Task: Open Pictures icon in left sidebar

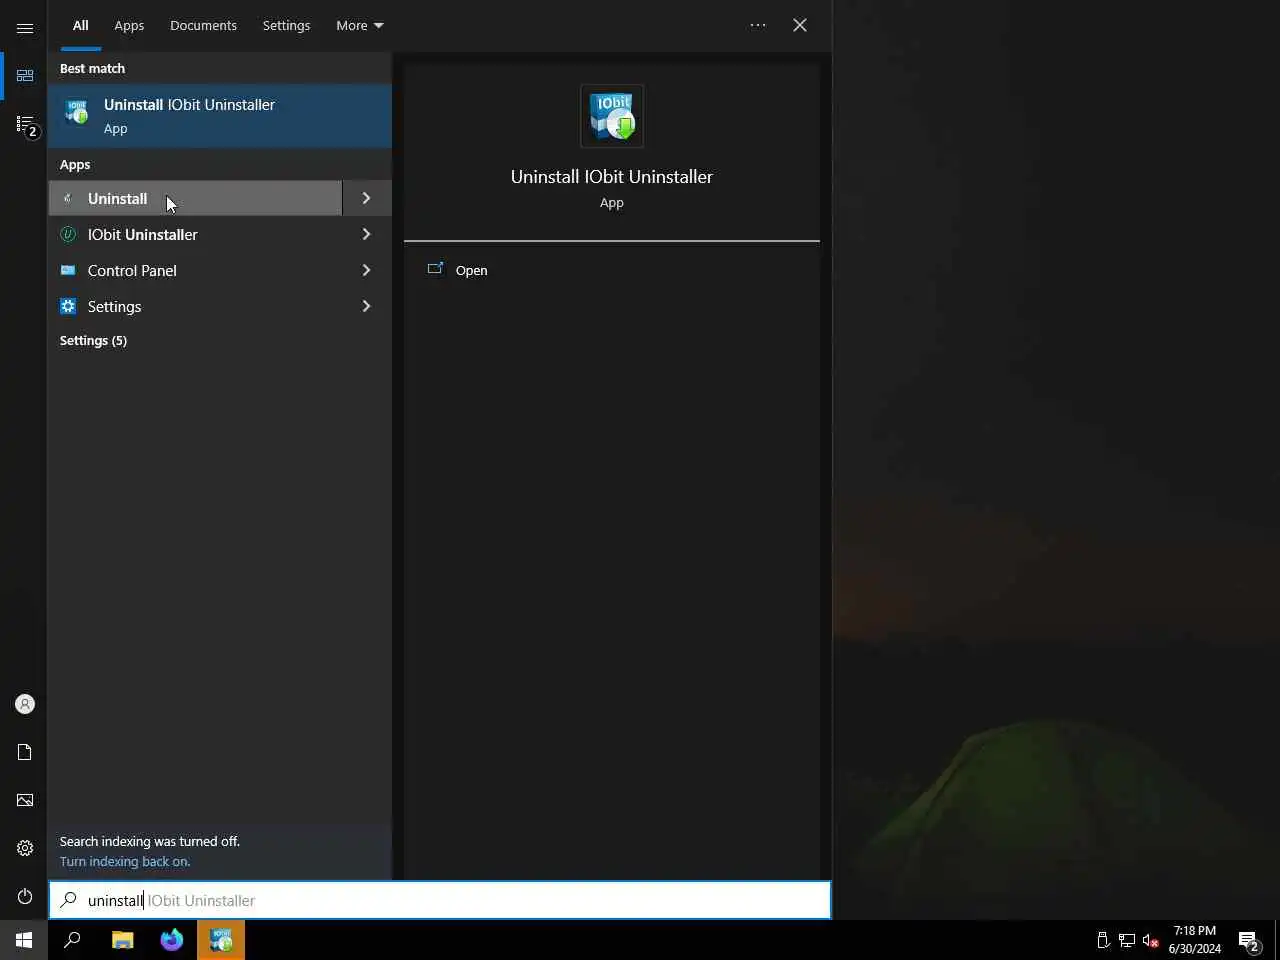Action: point(25,800)
